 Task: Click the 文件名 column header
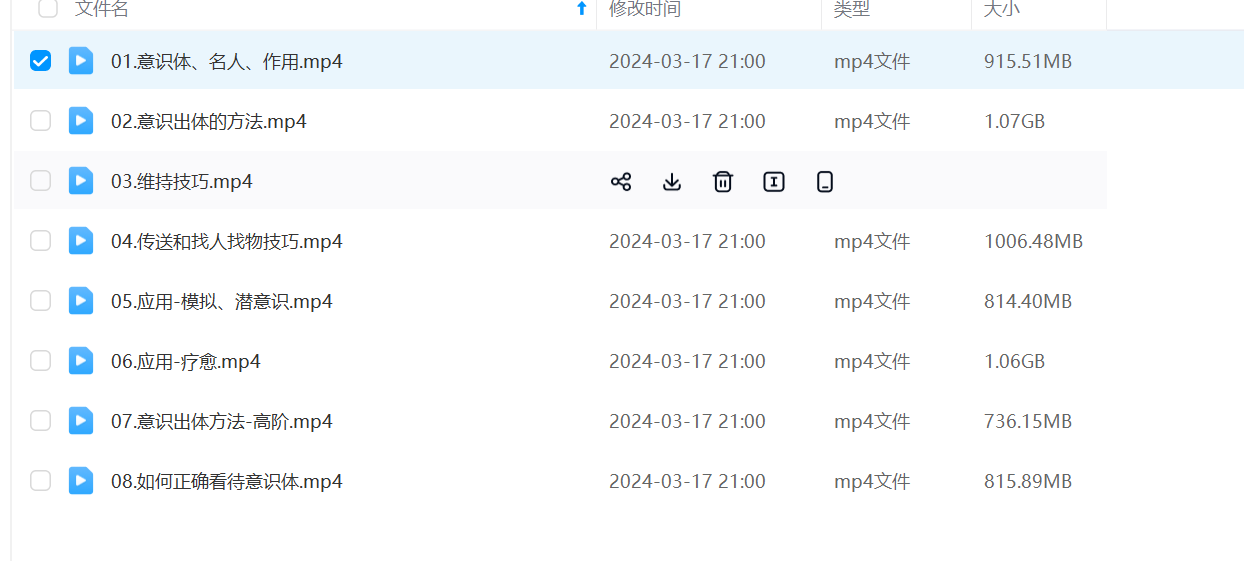coord(102,9)
